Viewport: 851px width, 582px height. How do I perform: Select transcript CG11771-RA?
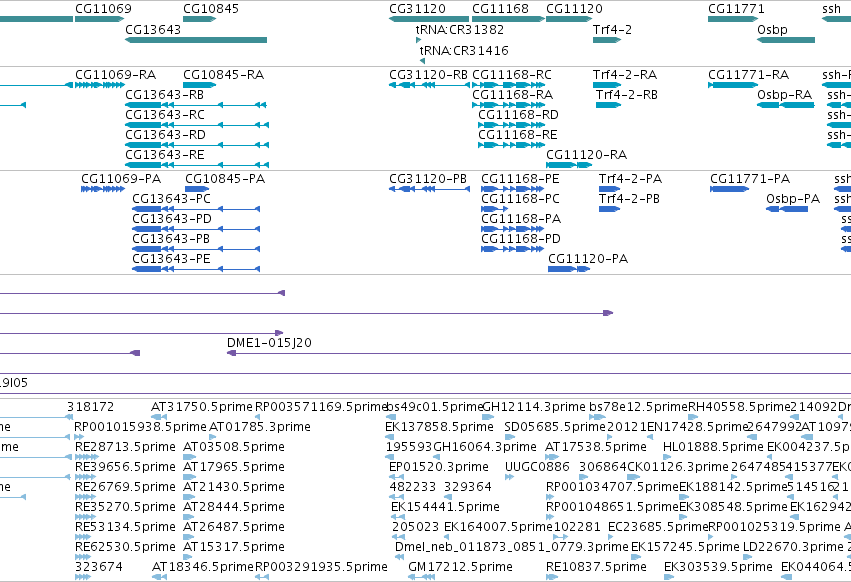(x=748, y=74)
